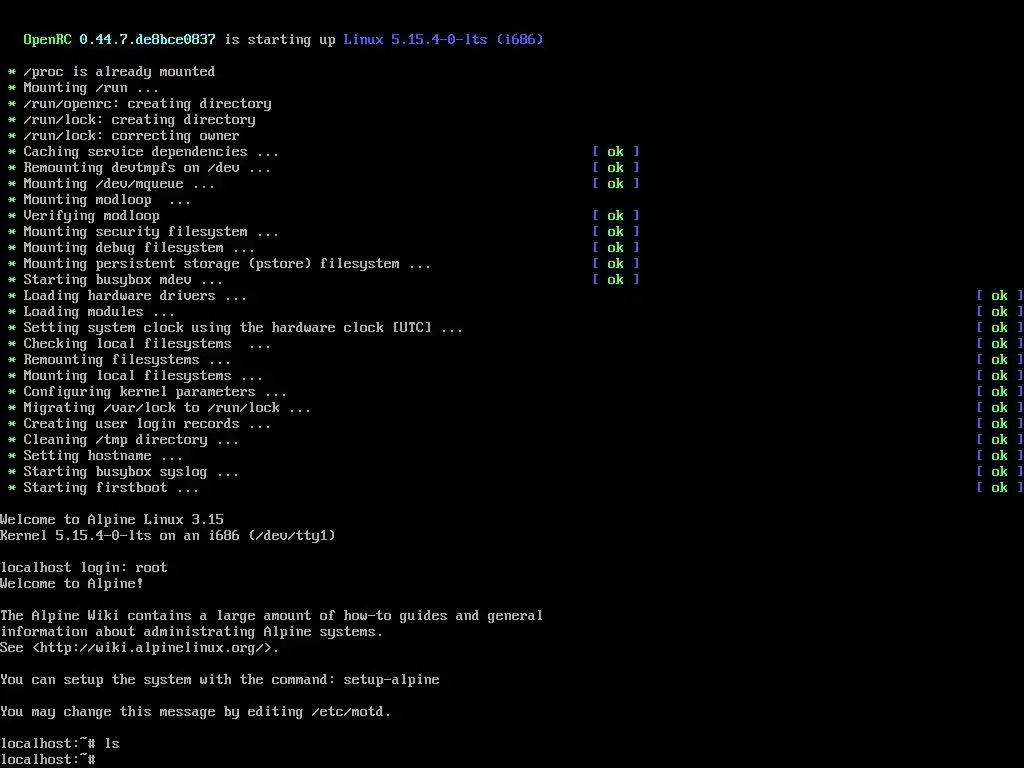Click 'Welcome to Alpine Linux 3.15' text

point(112,519)
